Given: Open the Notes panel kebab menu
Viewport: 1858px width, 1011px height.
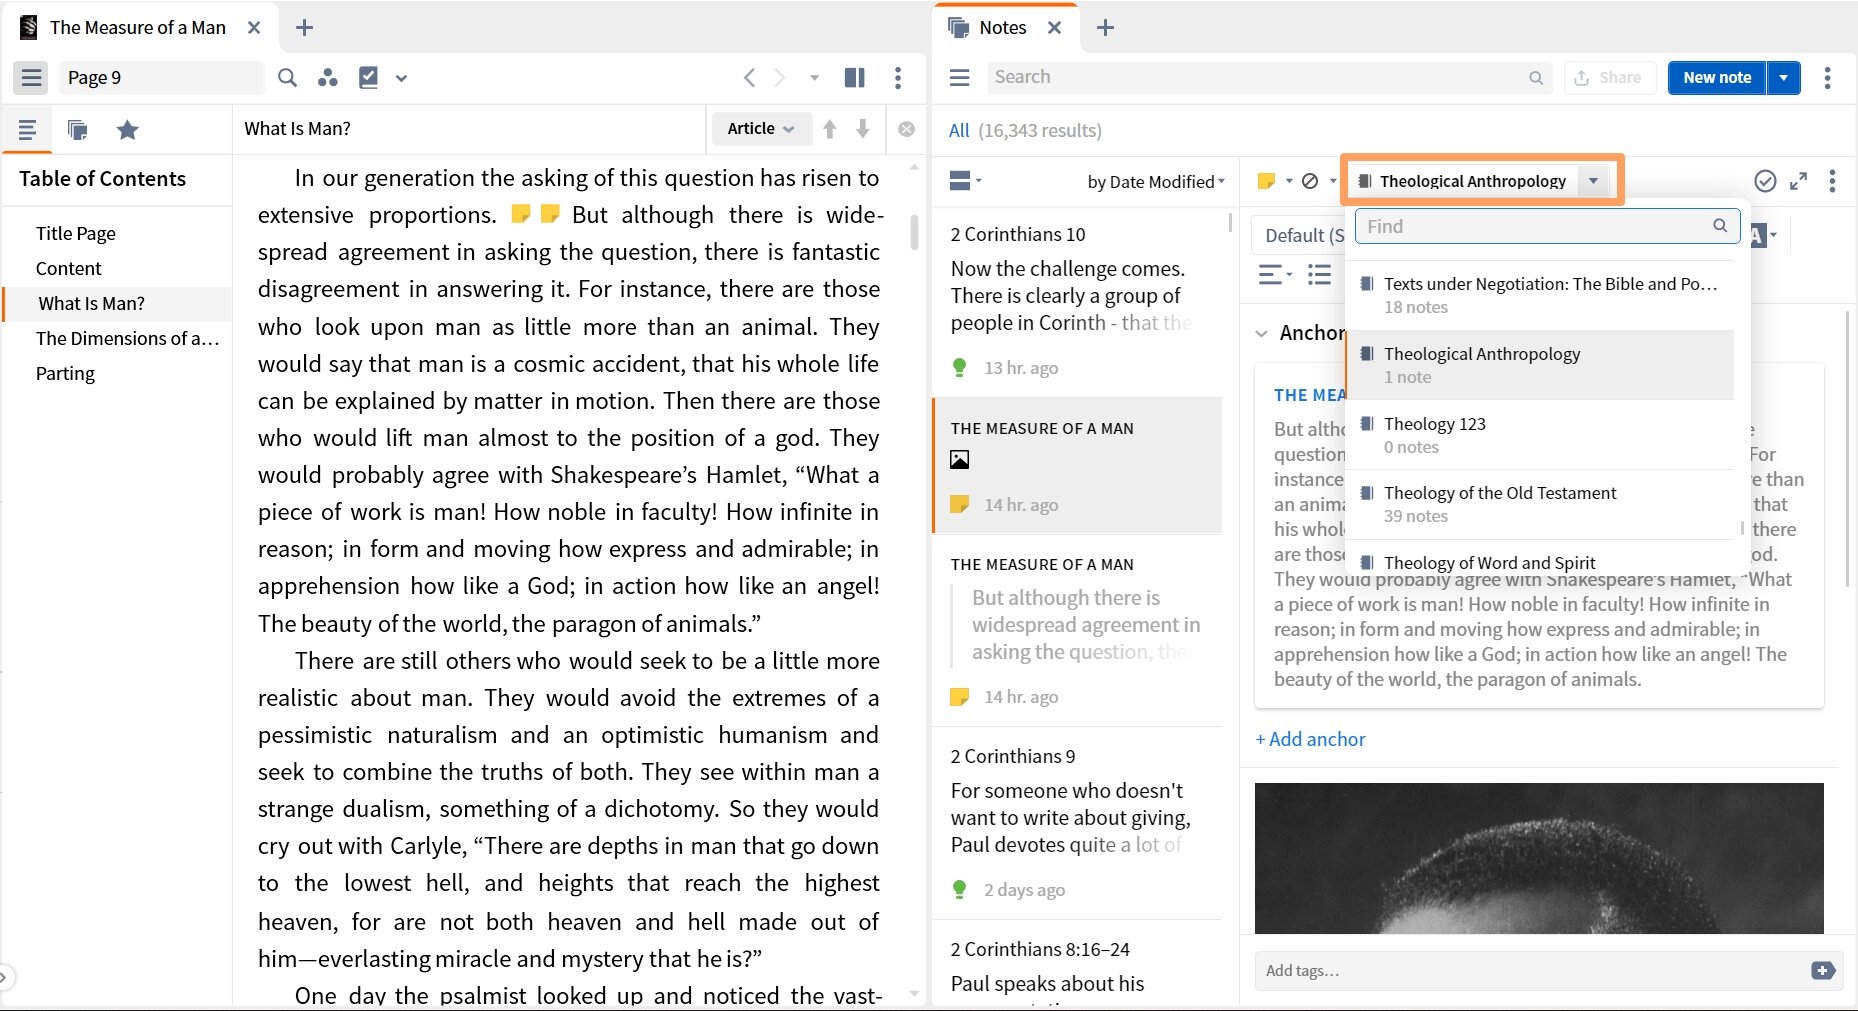Looking at the screenshot, I should point(1827,77).
